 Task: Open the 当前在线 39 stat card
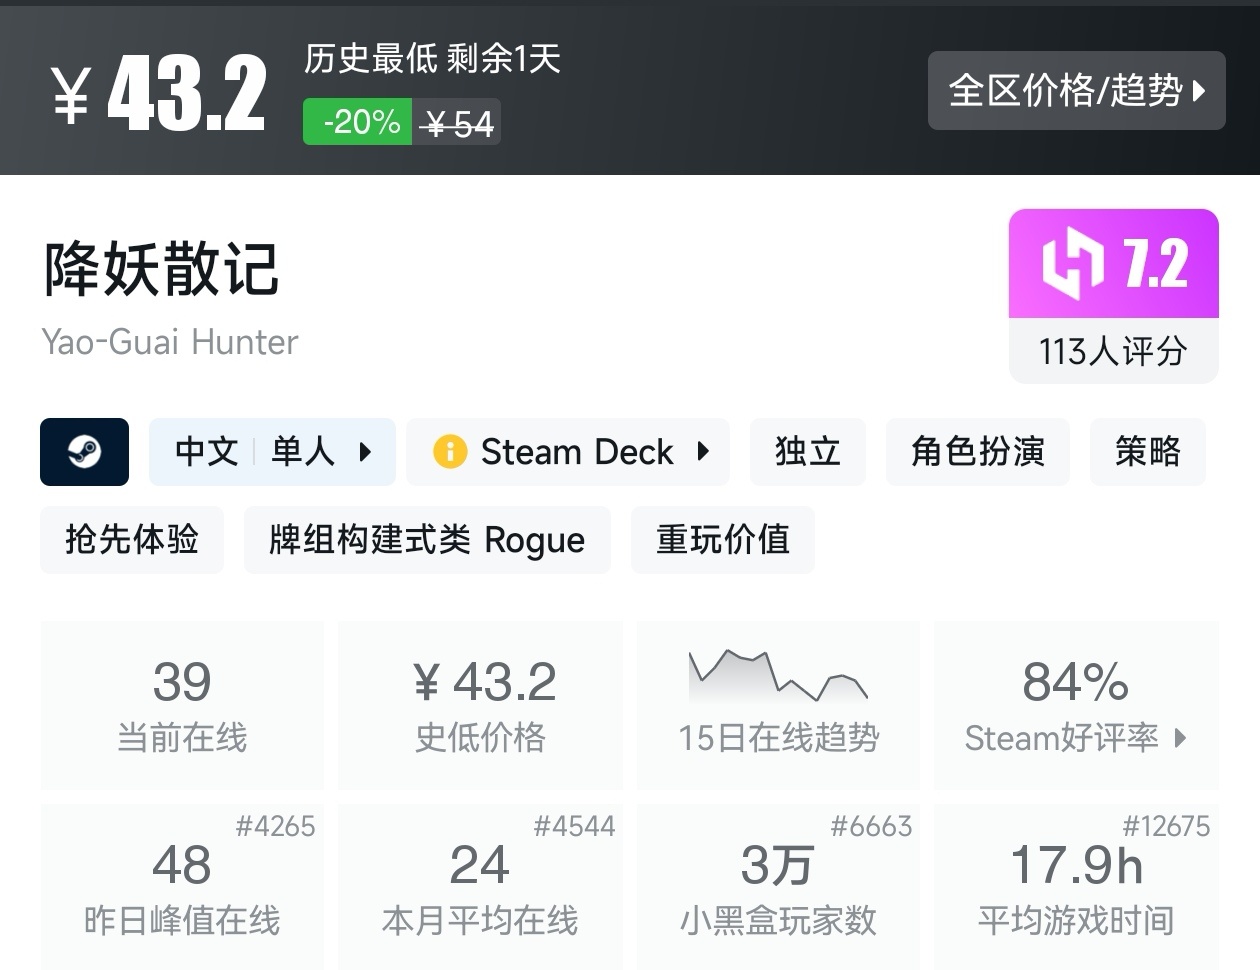pyautogui.click(x=182, y=705)
